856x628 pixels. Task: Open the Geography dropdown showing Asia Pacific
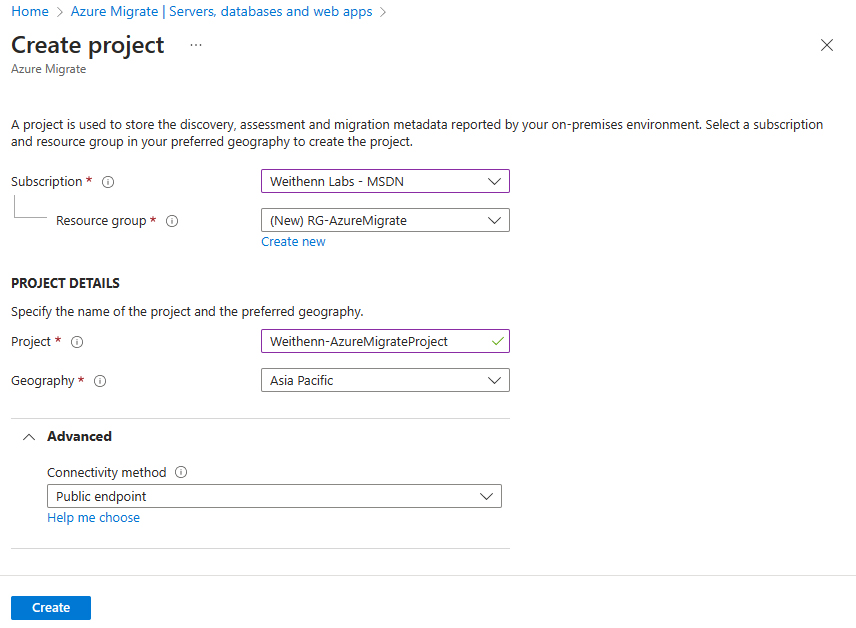pos(385,381)
